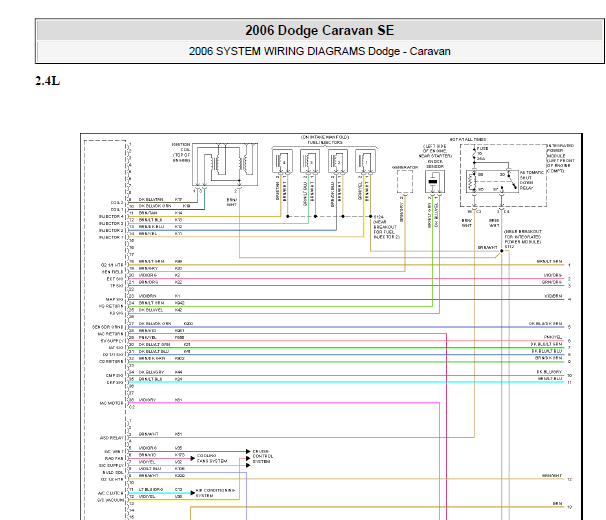
Task: Click the "CKP SIG" pin label
Action: [x=114, y=382]
